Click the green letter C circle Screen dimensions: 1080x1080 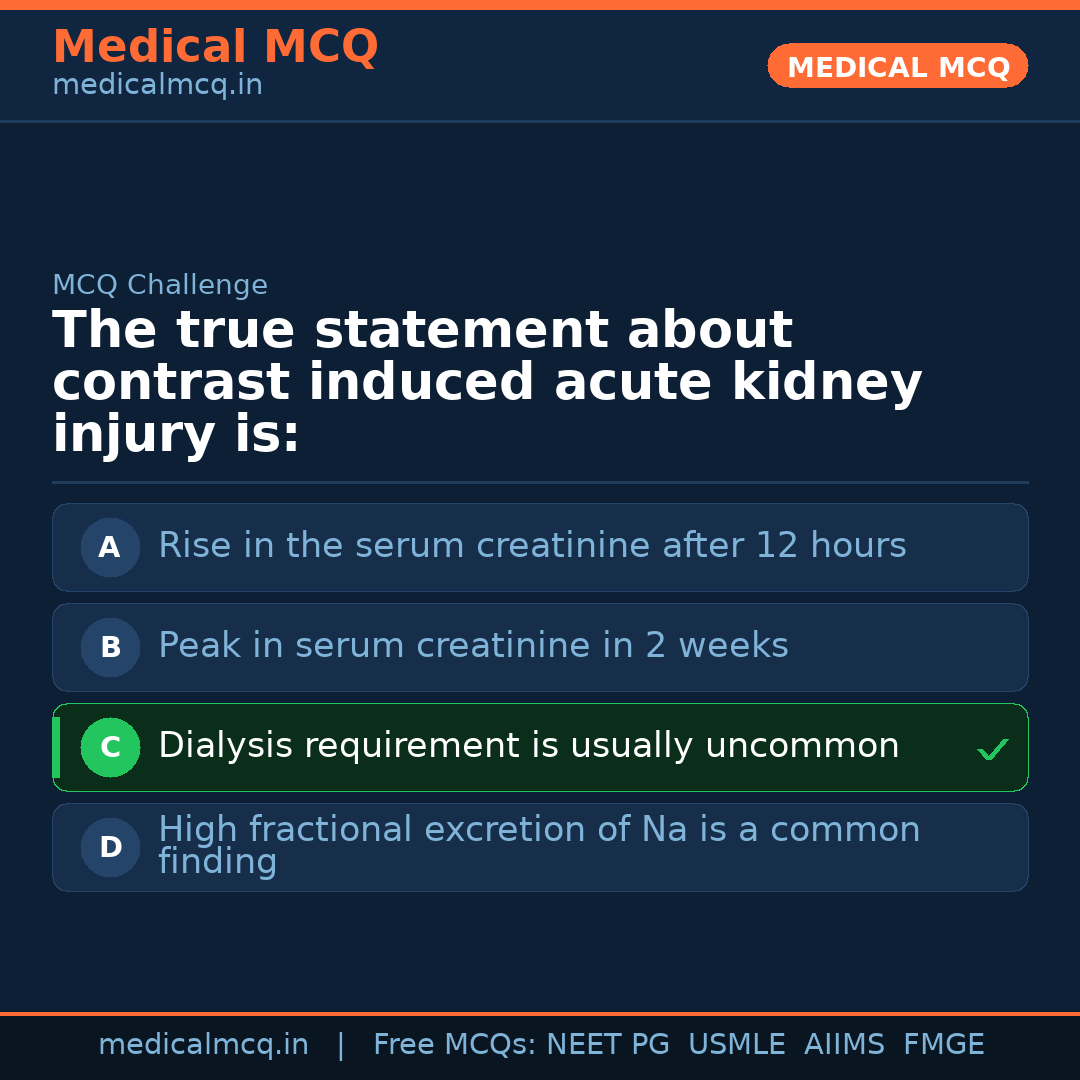(110, 747)
